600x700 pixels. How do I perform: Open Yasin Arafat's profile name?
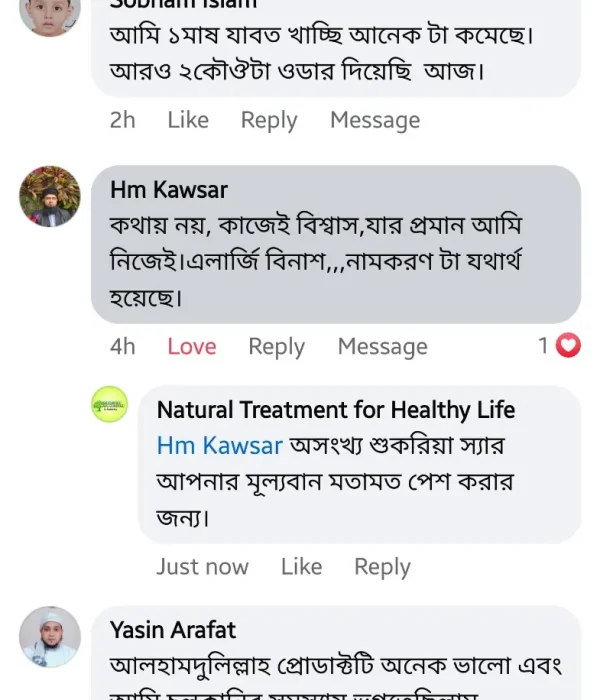(x=173, y=630)
